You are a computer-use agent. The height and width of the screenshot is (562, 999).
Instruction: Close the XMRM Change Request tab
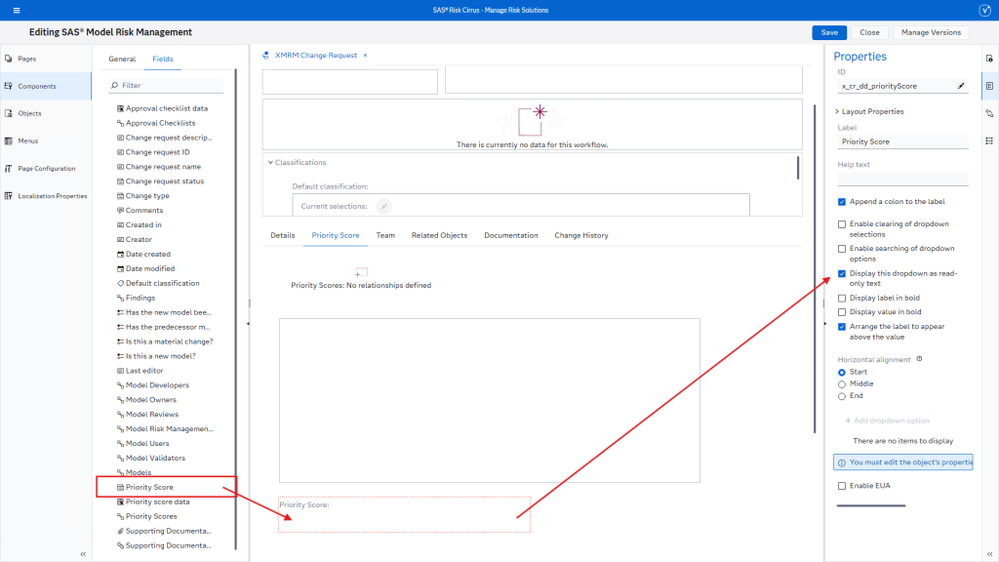pyautogui.click(x=365, y=55)
